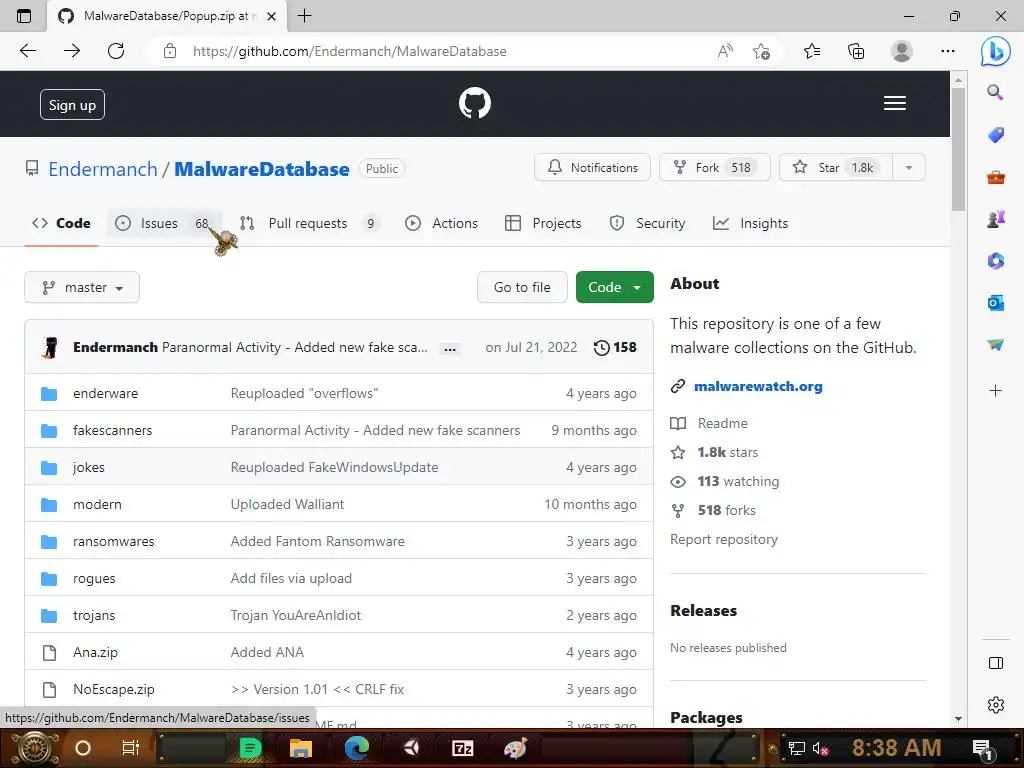Open the Ana.zip file

point(95,652)
